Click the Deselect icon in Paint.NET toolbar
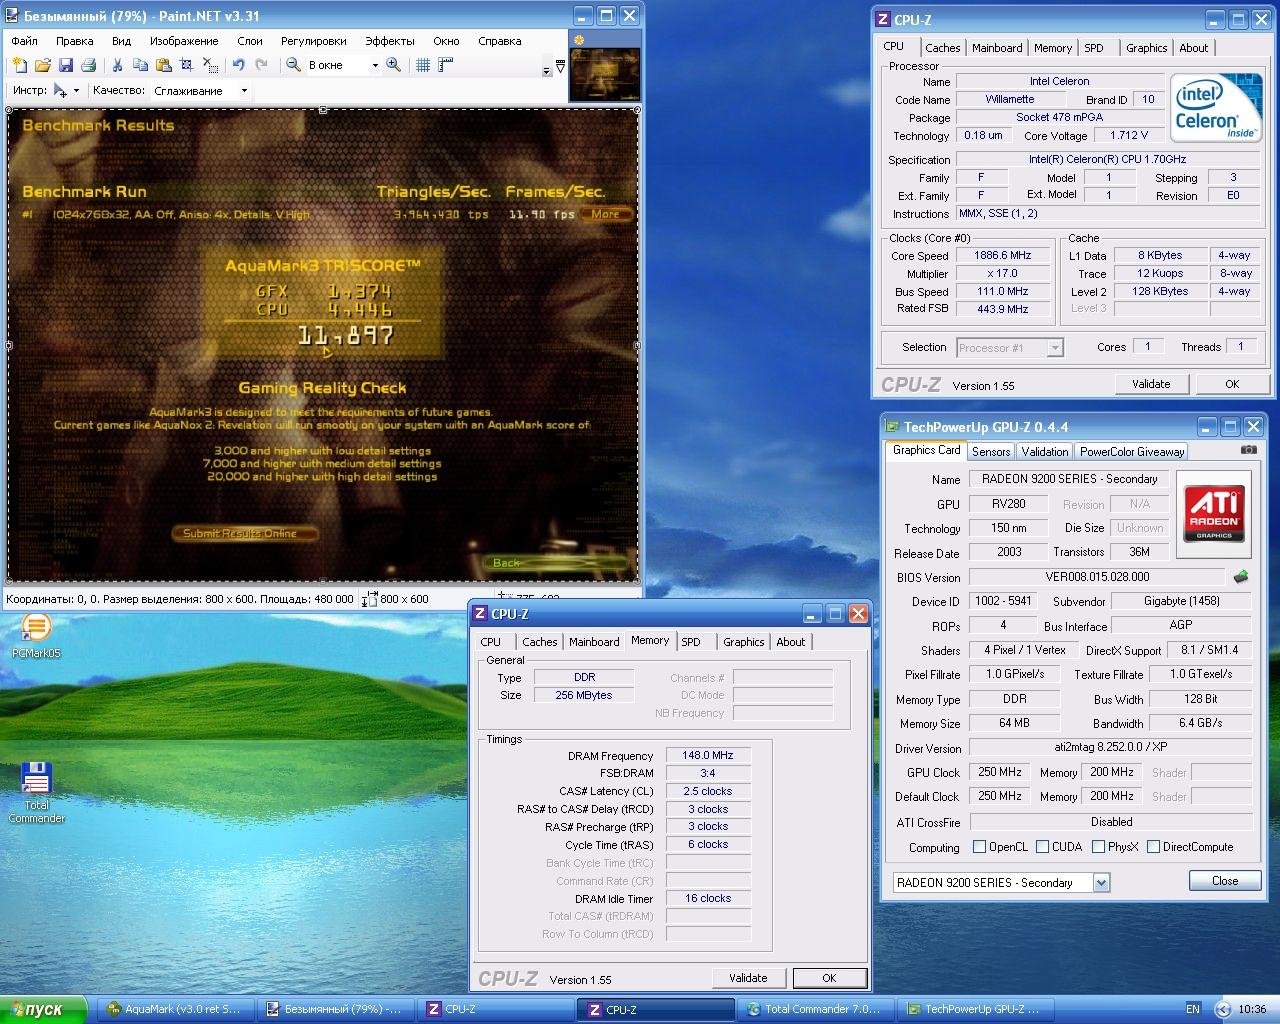Screen dimensions: 1280x1024 [x=210, y=65]
